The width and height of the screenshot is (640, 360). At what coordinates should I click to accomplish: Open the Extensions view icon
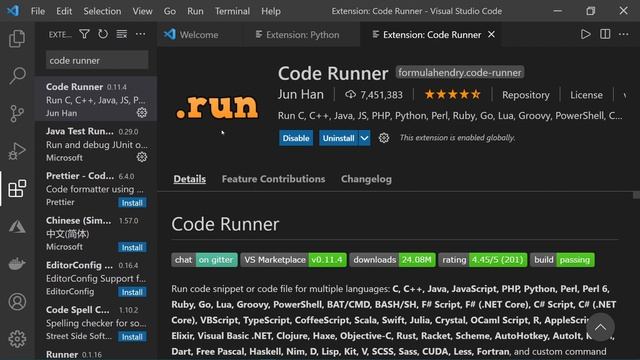pyautogui.click(x=17, y=188)
